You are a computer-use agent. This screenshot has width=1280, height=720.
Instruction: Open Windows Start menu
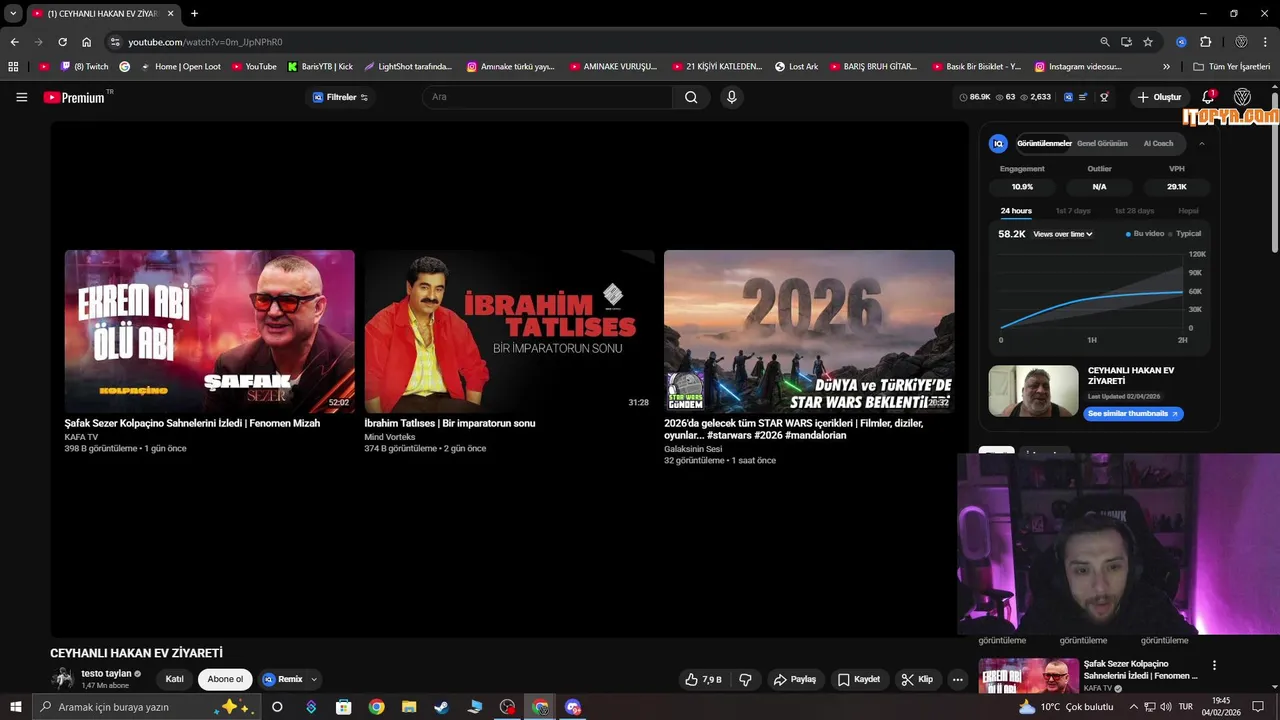[15, 707]
